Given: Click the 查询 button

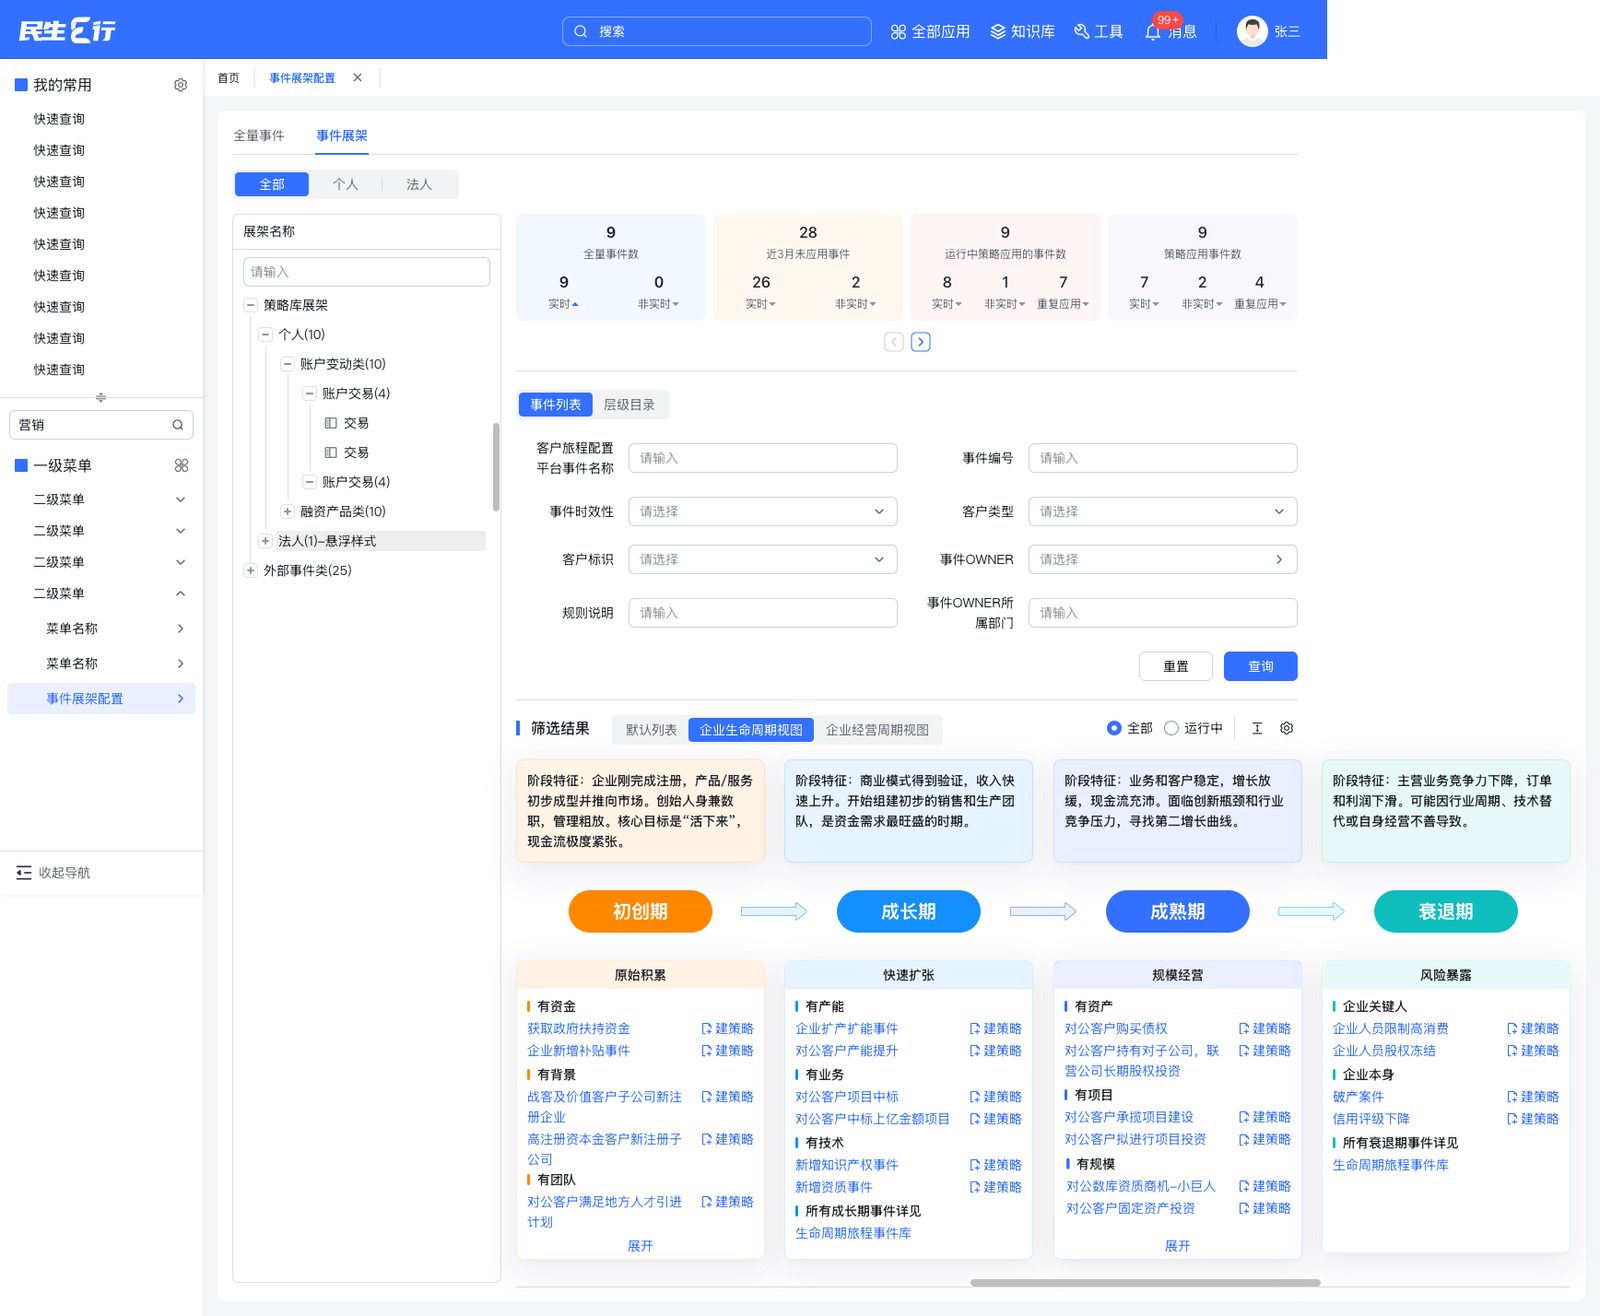Looking at the screenshot, I should point(1260,666).
